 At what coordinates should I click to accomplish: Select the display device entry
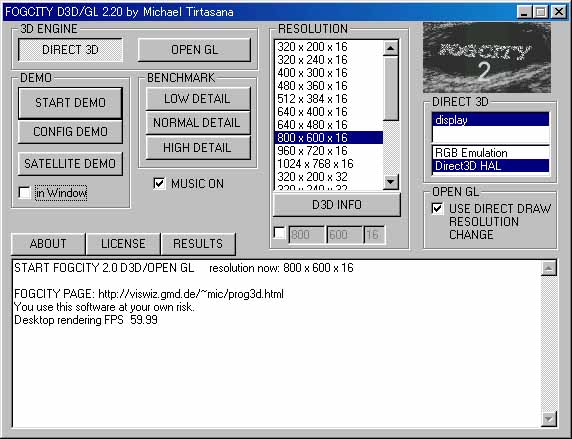click(491, 120)
